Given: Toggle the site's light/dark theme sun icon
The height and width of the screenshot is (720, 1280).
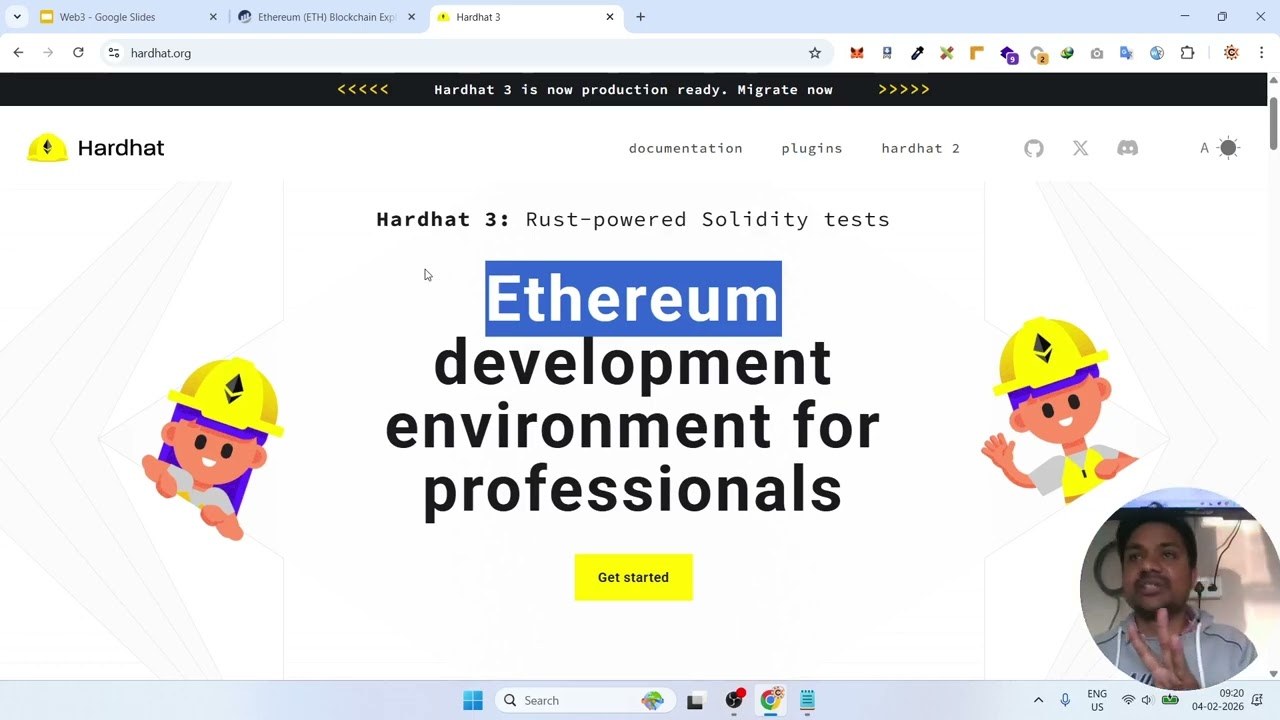Looking at the screenshot, I should [1229, 148].
